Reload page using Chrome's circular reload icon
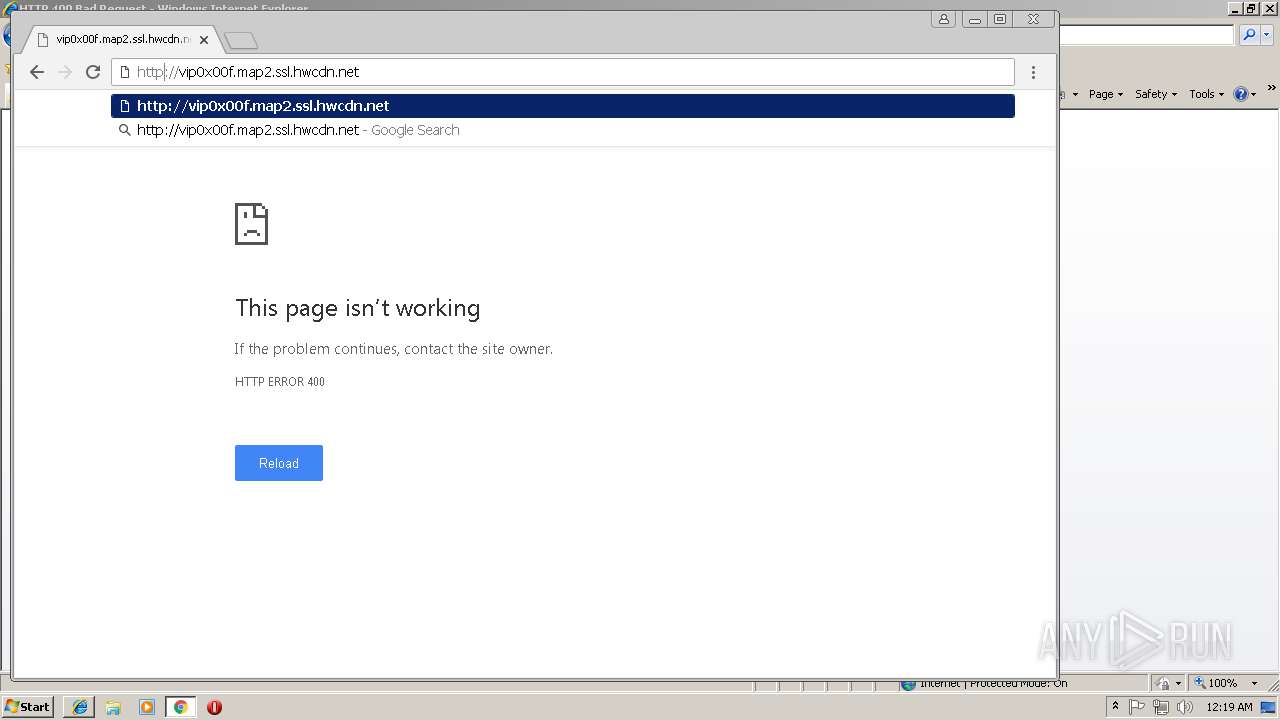The image size is (1280, 720). [93, 72]
